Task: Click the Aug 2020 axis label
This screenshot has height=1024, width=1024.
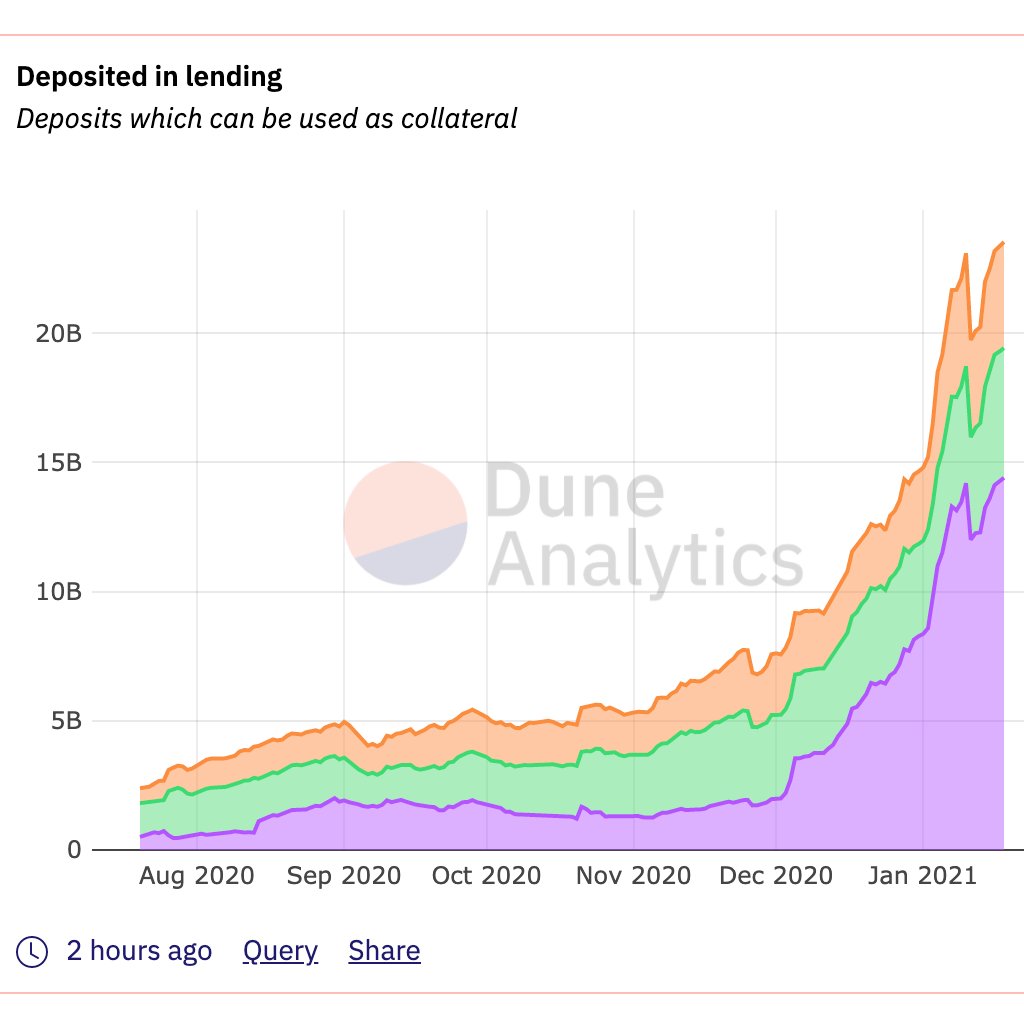Action: 197,876
